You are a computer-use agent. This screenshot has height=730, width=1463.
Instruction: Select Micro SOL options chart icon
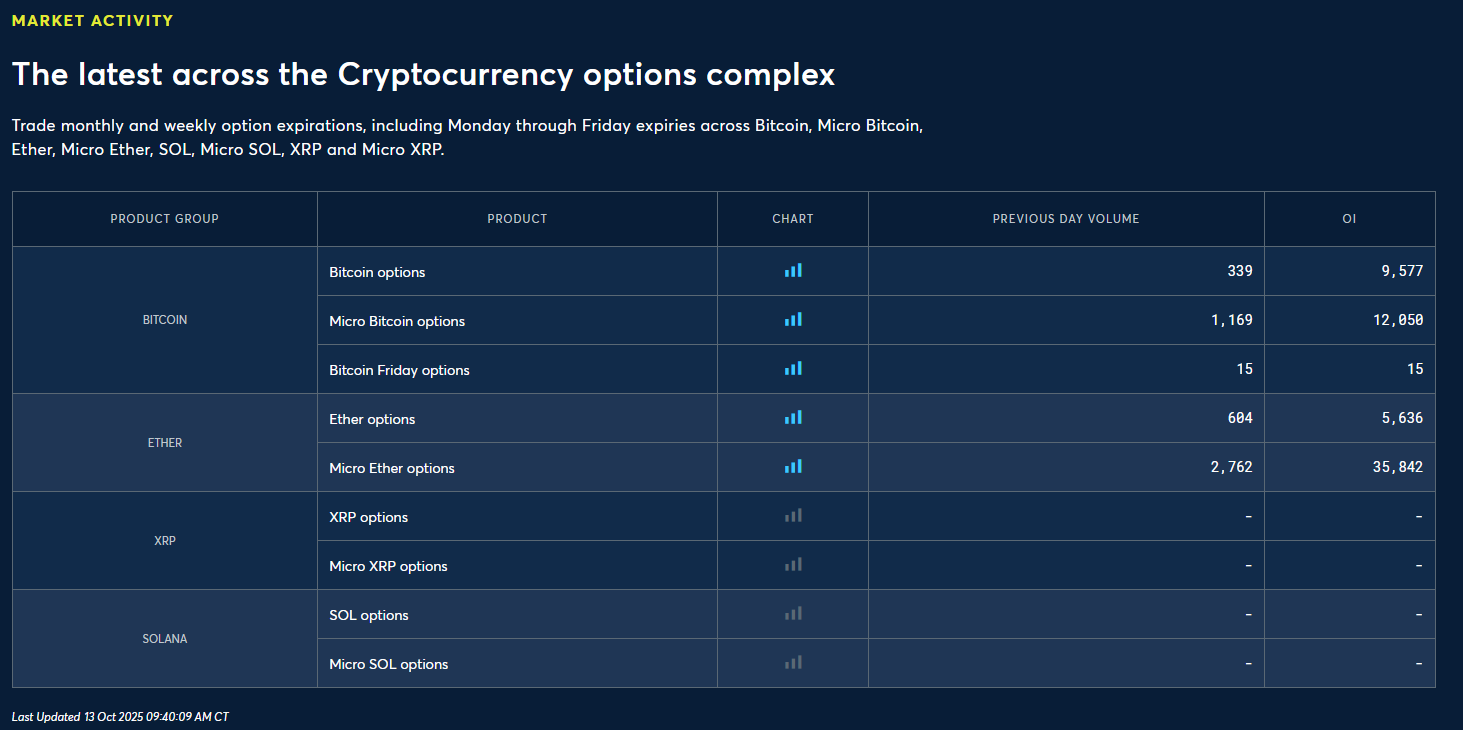[x=793, y=663]
